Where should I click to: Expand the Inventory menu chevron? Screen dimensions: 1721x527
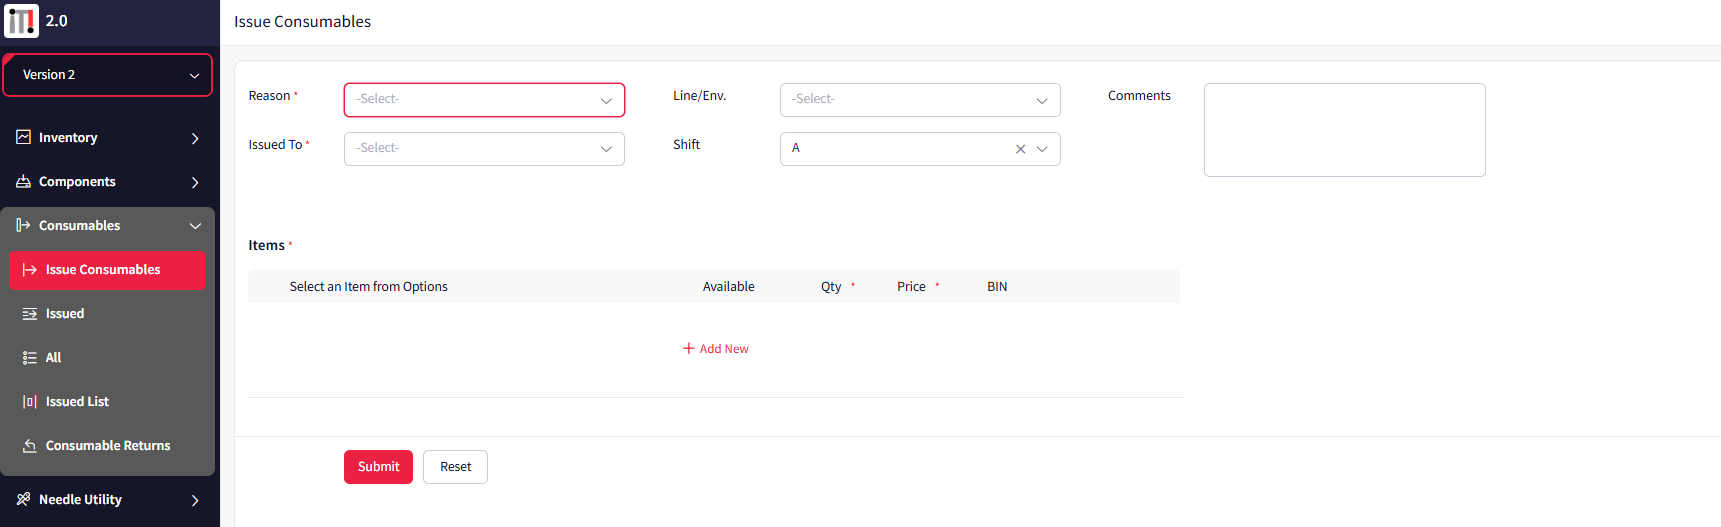tap(195, 138)
